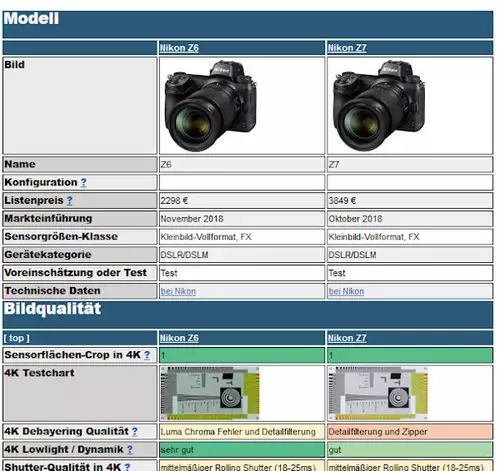Click the help question mark next to Konfiguration
The width and height of the screenshot is (500, 471).
pos(84,182)
